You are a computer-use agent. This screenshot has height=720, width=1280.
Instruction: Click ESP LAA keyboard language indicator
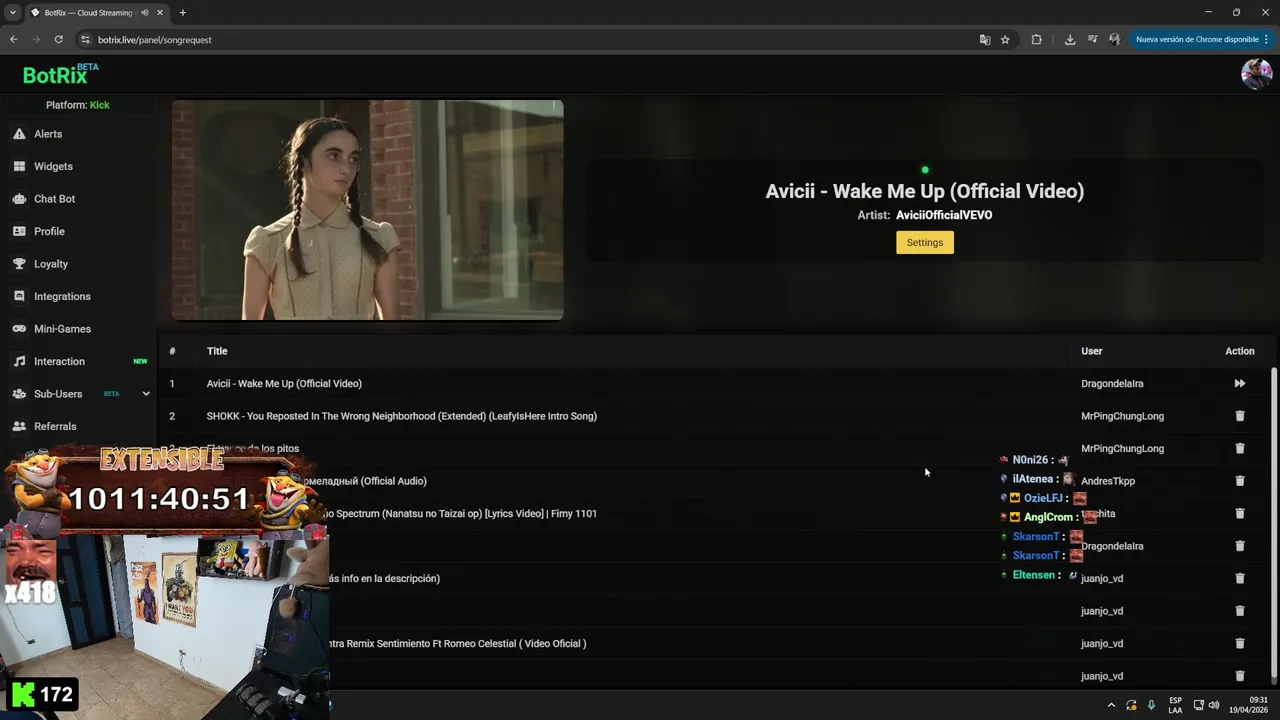click(1175, 705)
